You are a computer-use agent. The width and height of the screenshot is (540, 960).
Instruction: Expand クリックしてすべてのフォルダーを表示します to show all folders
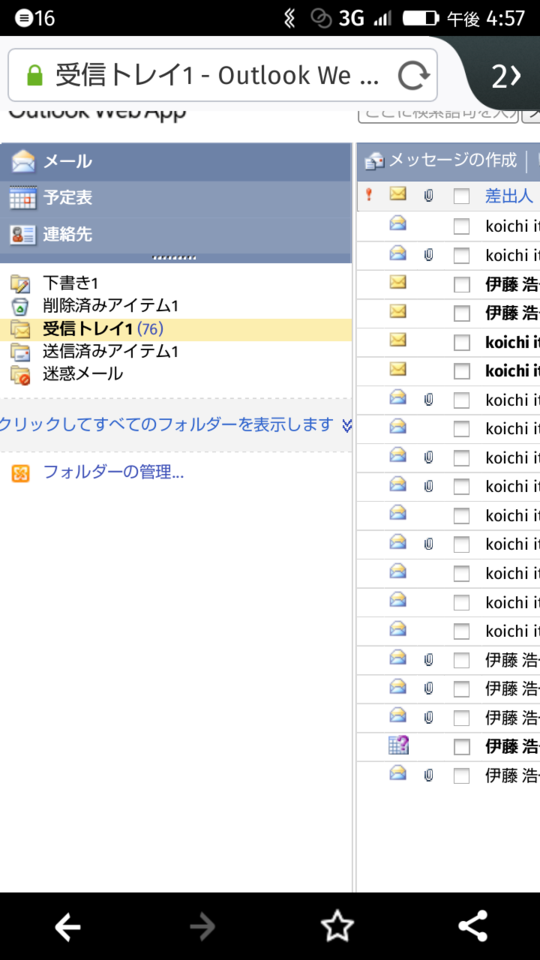tap(176, 424)
